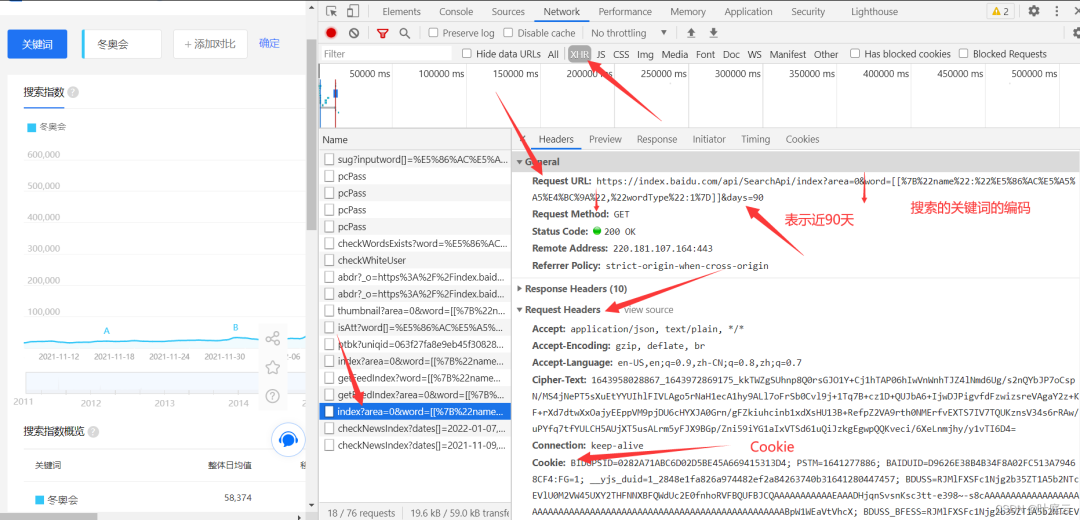This screenshot has width=1080, height=520.
Task: Close the request details panel
Action: 521,138
